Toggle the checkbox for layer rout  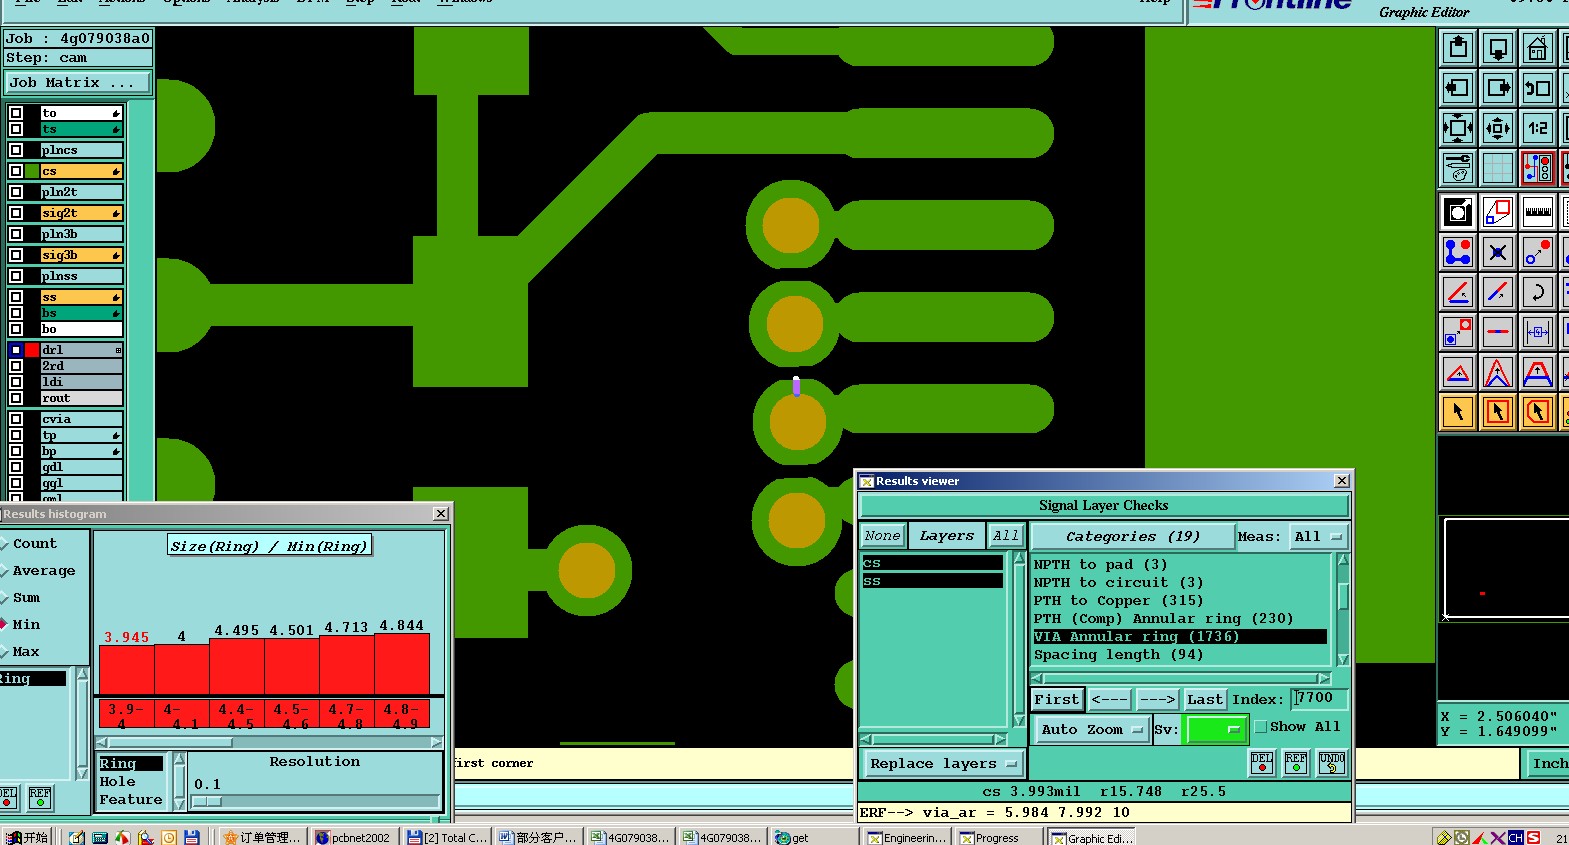click(x=16, y=398)
